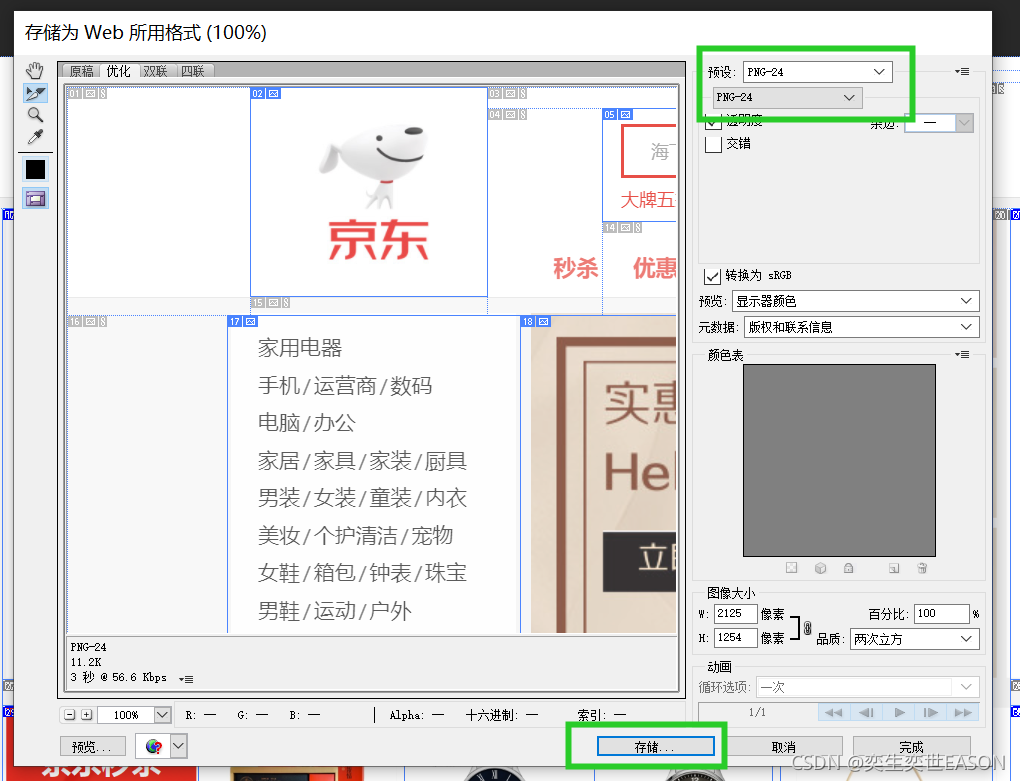This screenshot has height=781, width=1020.
Task: Click the 男鞋/运动/户外 text in preview
Action: click(x=335, y=611)
